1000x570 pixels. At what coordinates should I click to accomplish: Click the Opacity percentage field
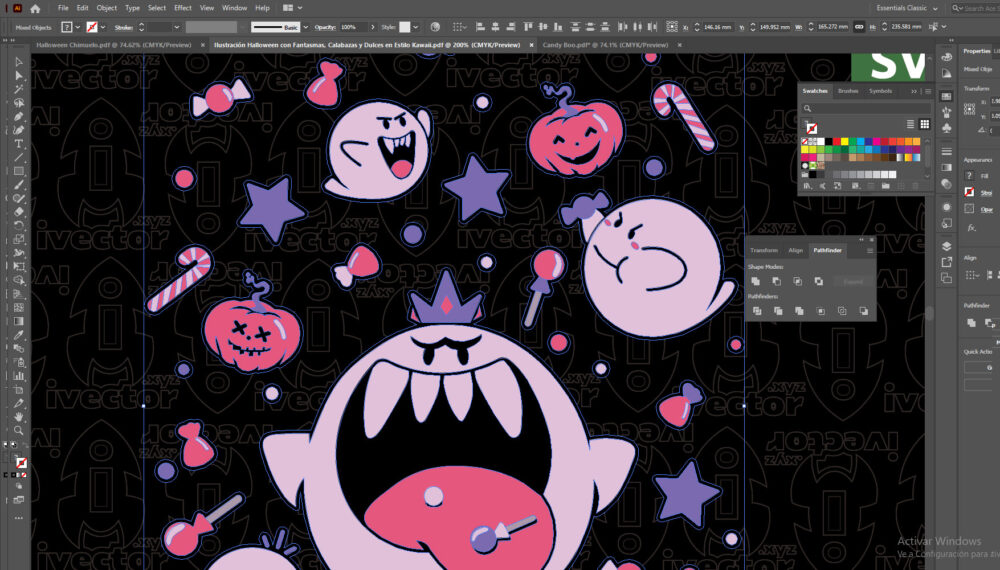coord(353,27)
